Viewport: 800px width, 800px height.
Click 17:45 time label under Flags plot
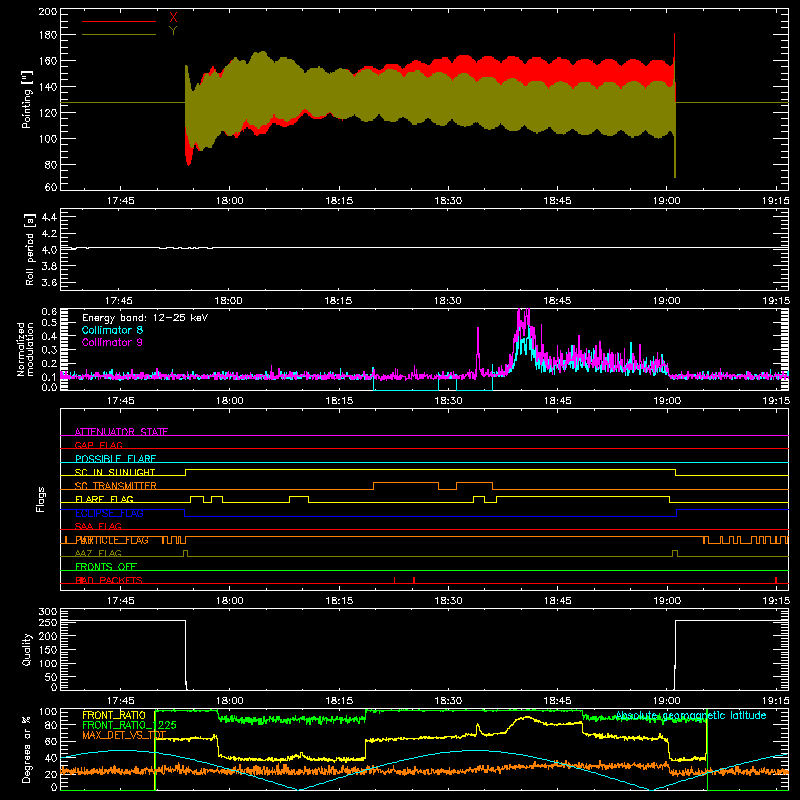(x=120, y=601)
